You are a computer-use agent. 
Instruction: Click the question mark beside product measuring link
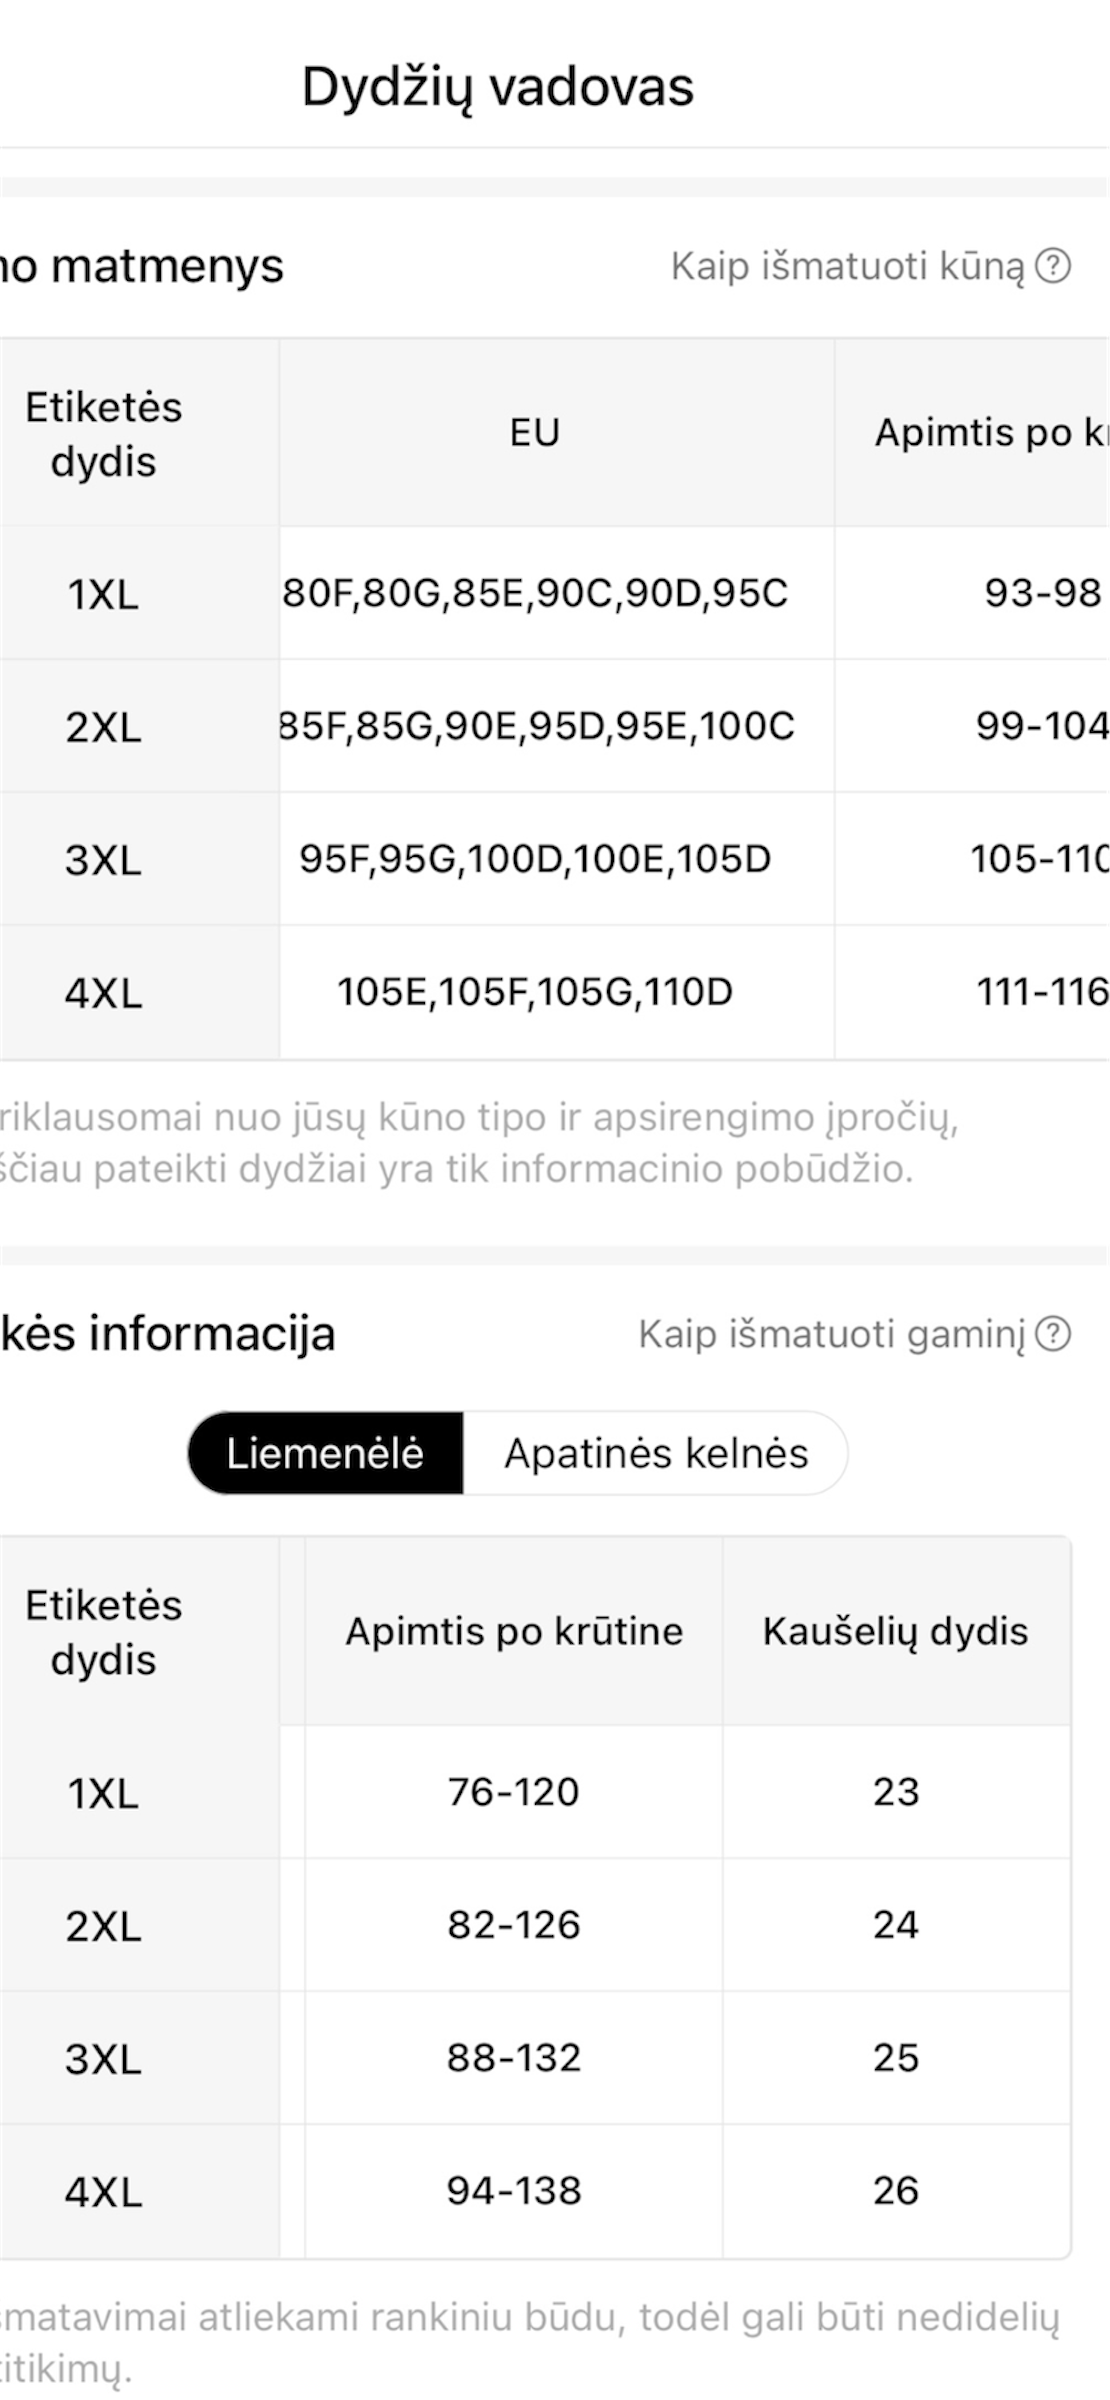pyautogui.click(x=1051, y=1333)
